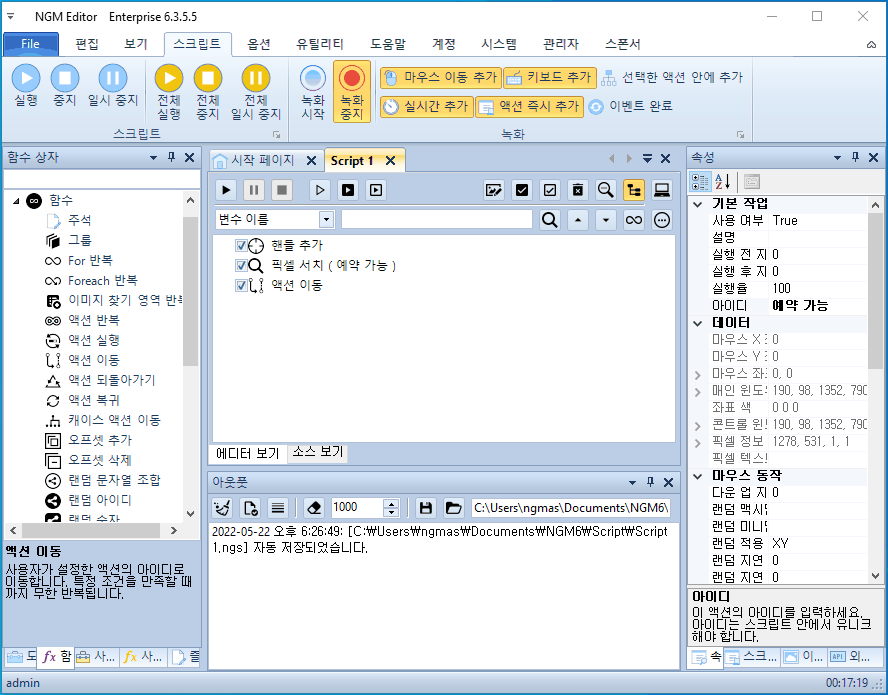The image size is (888, 695).
Task: Click the edit-action pencil icon in editor toolbar
Action: point(494,190)
